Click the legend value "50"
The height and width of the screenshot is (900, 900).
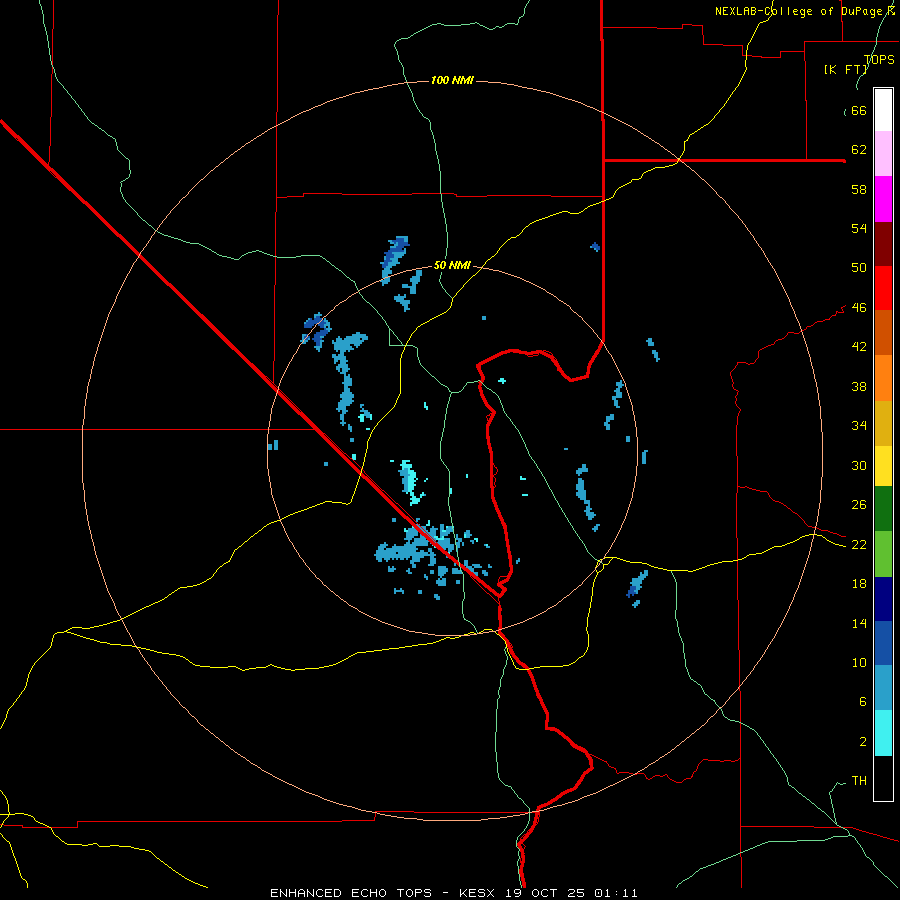click(858, 268)
